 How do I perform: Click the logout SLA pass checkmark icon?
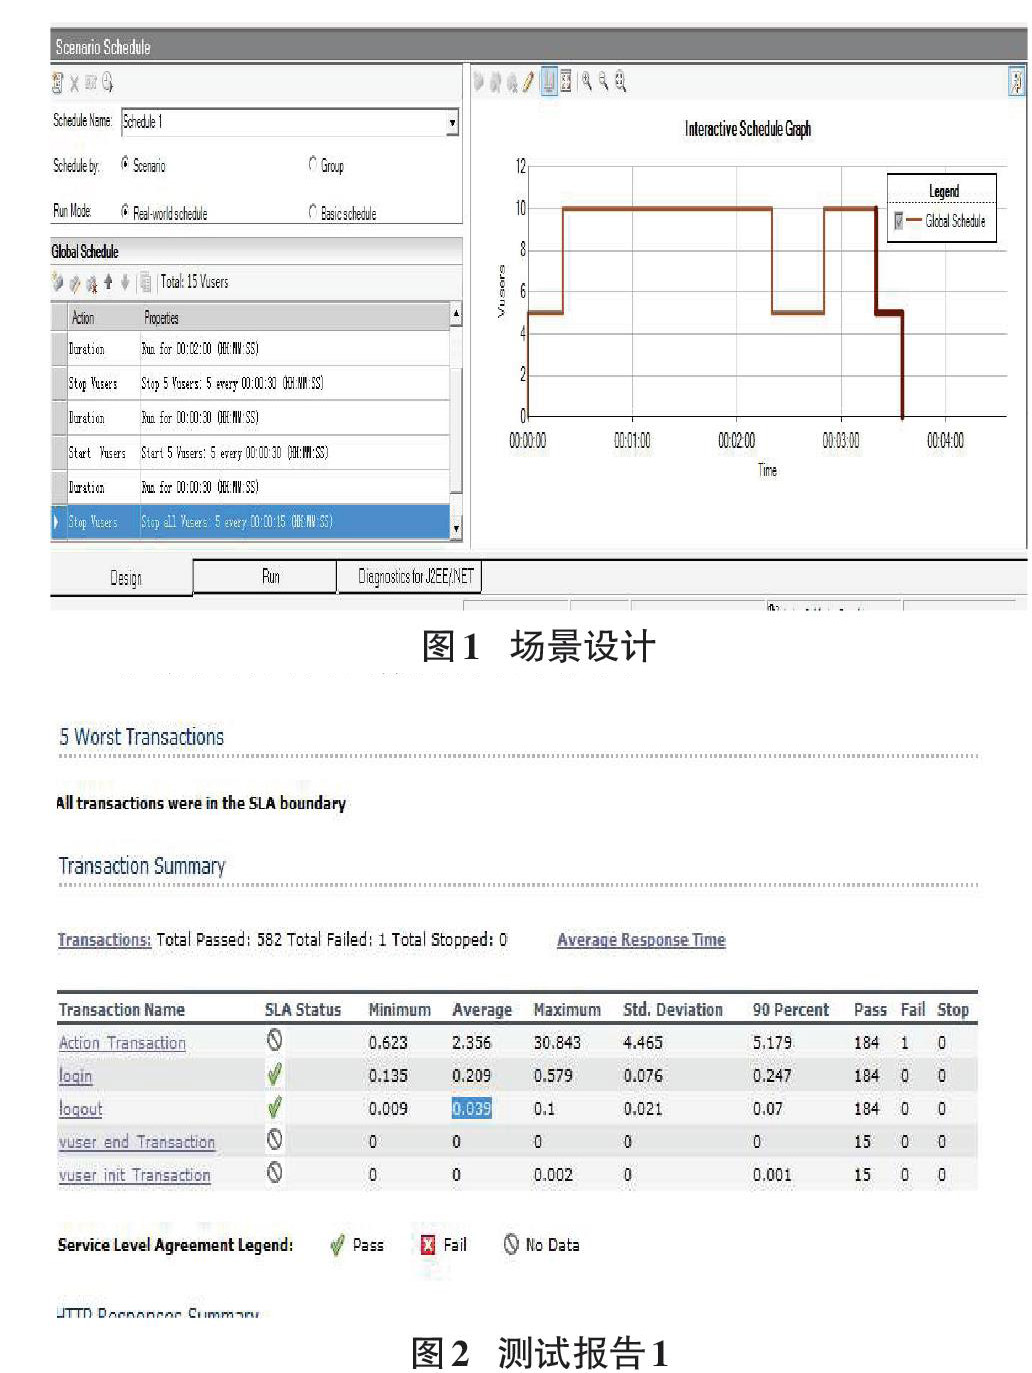(x=274, y=1108)
